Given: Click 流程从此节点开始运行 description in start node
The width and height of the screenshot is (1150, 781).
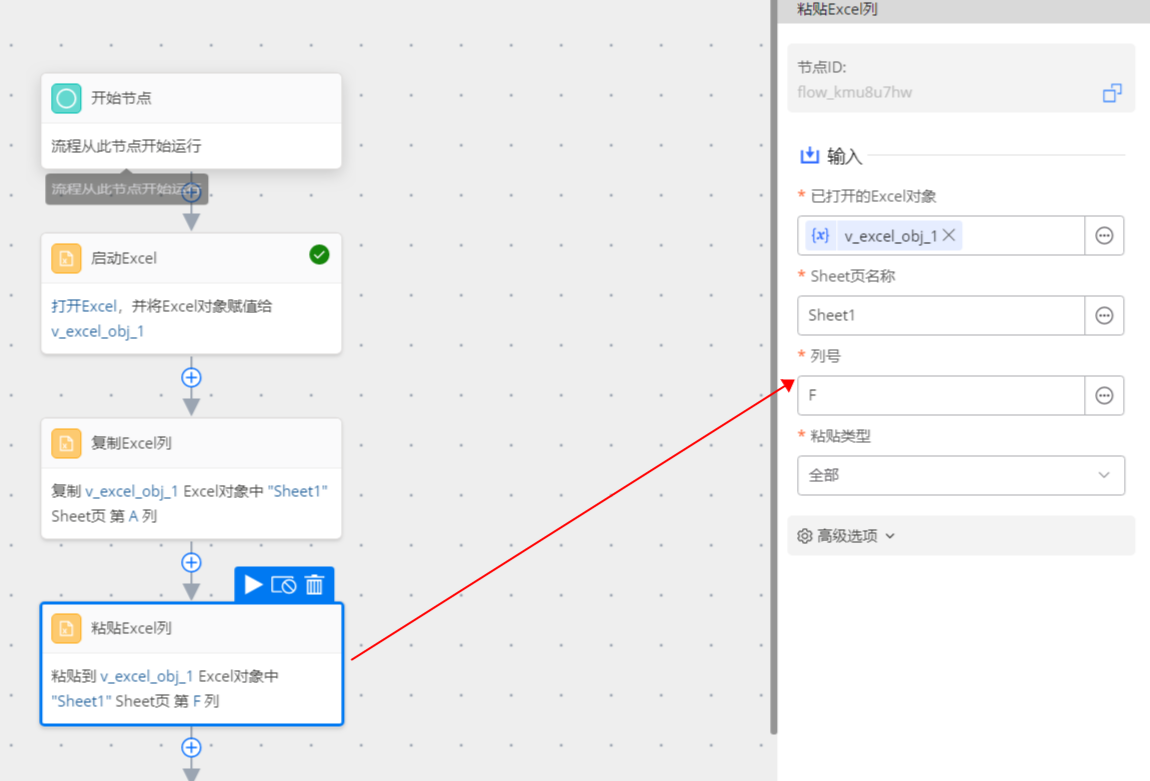Looking at the screenshot, I should pos(126,146).
